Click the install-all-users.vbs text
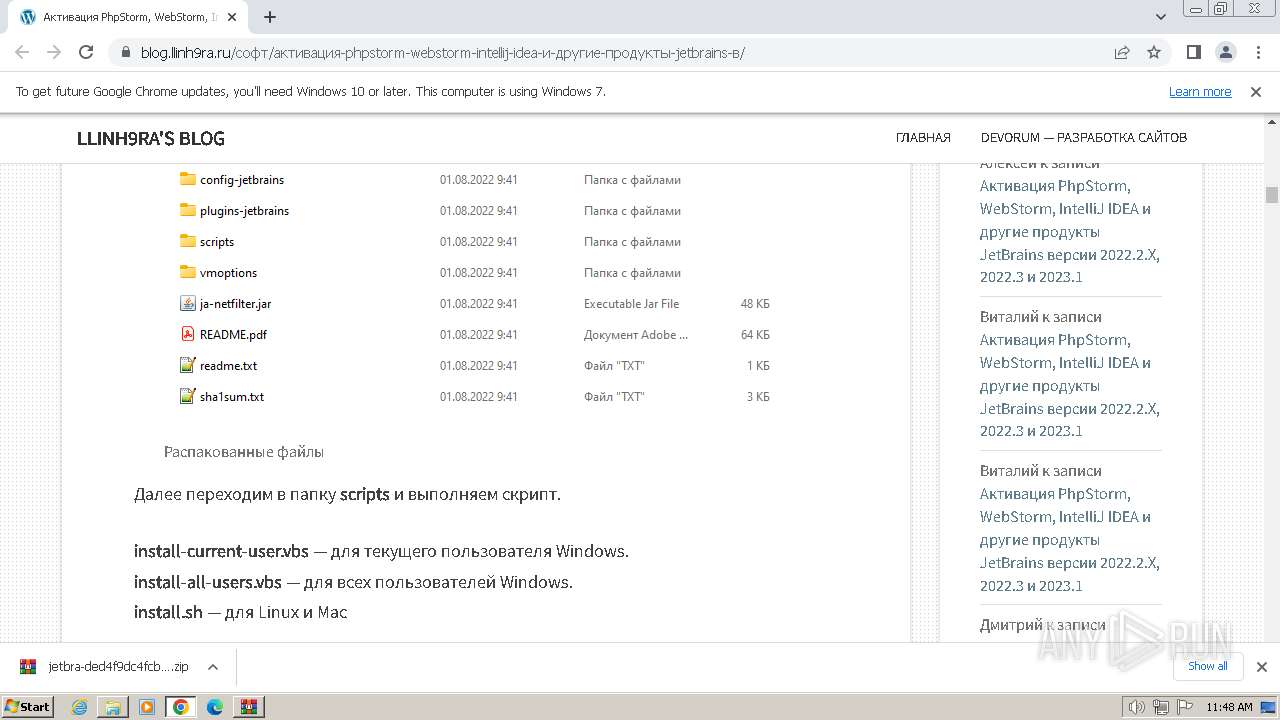1280x720 pixels. pyautogui.click(x=208, y=582)
